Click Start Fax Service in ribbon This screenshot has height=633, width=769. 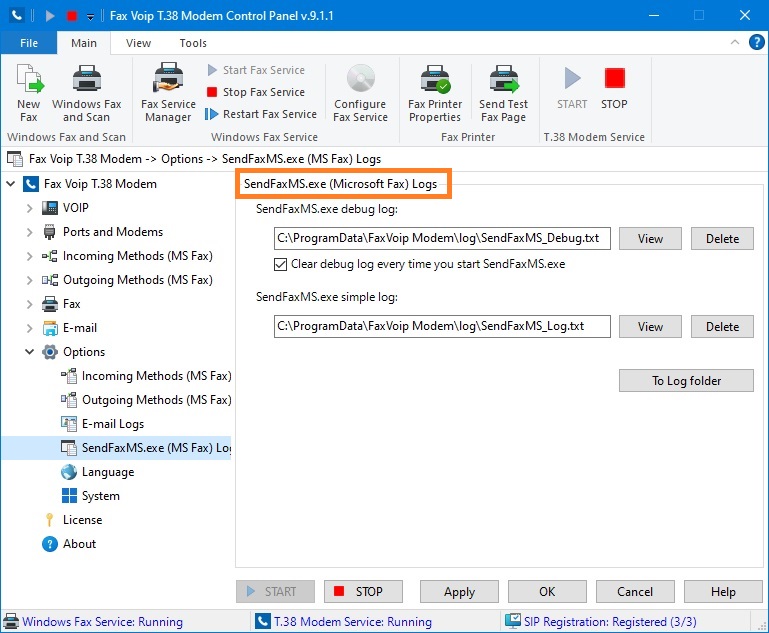tap(256, 70)
